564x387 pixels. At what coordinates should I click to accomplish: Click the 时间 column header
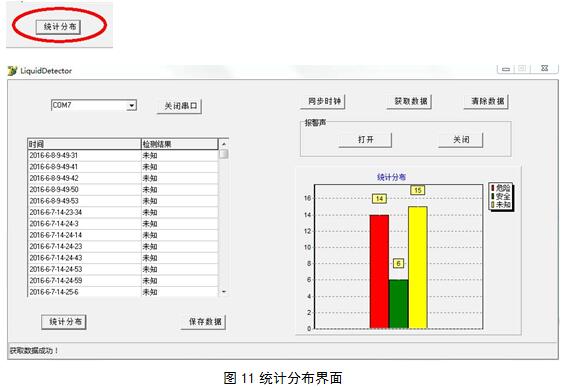tap(84, 144)
